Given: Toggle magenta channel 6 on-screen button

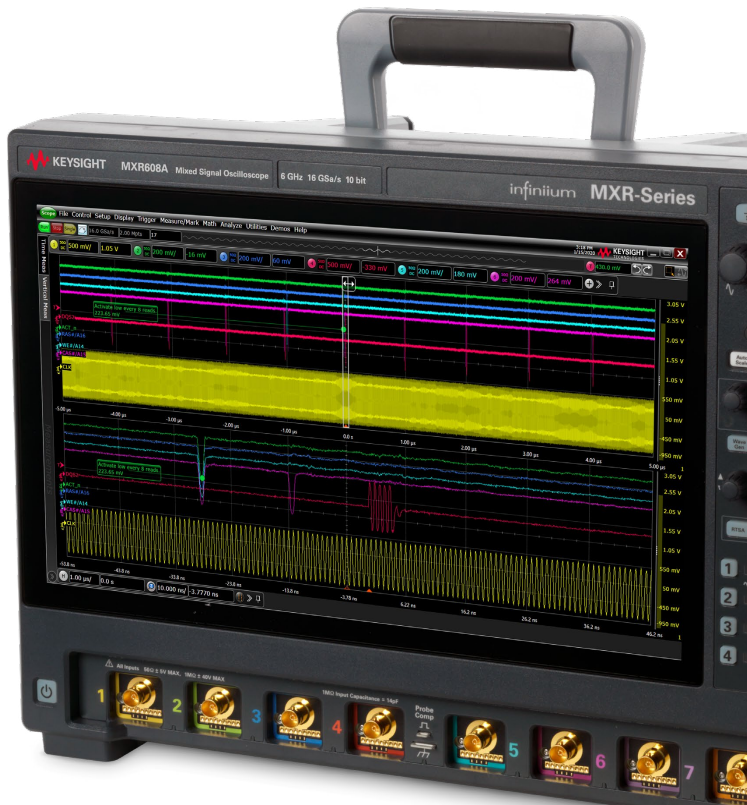Looking at the screenshot, I should (494, 277).
